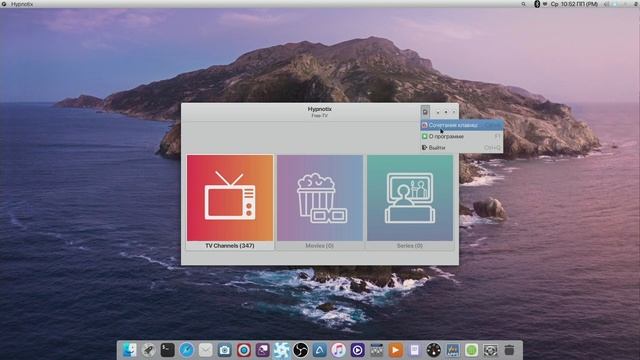This screenshot has width=640, height=360.
Task: Open the blue triangle app icon in the dock
Action: (x=320, y=350)
